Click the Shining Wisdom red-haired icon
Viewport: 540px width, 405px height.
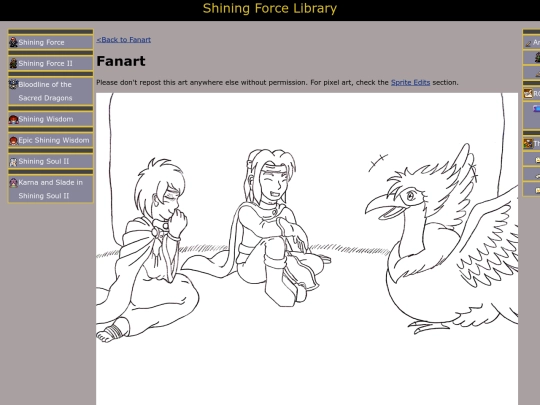pyautogui.click(x=13, y=120)
